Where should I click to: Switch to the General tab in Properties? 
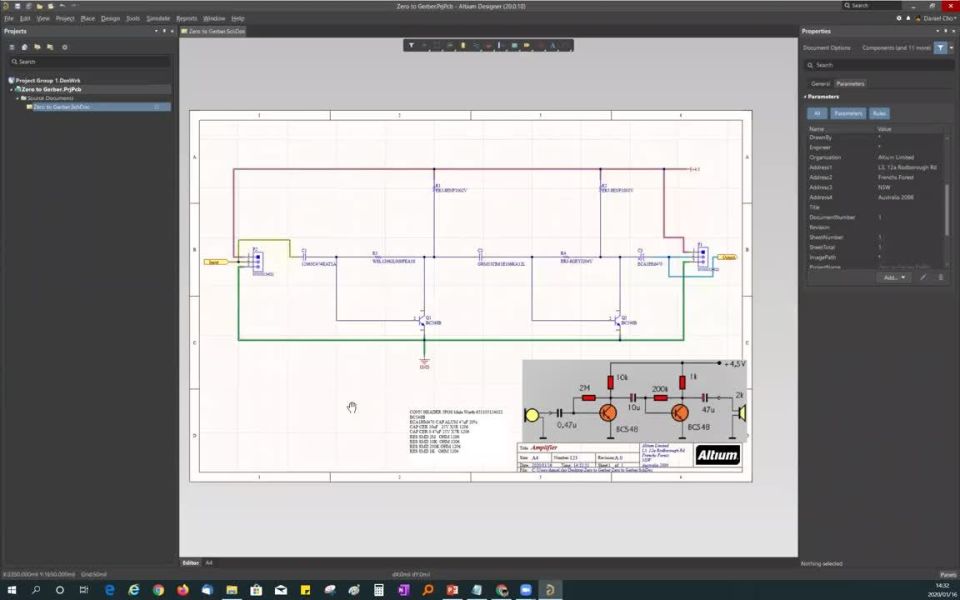click(820, 83)
